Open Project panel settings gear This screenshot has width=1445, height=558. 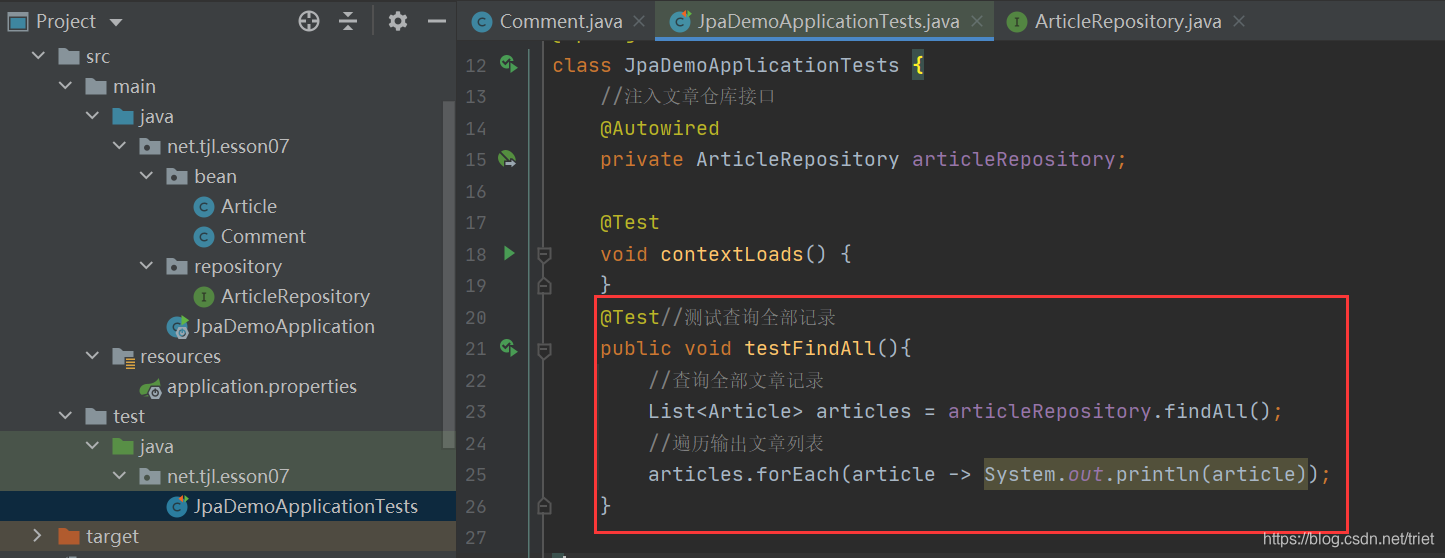tap(398, 21)
